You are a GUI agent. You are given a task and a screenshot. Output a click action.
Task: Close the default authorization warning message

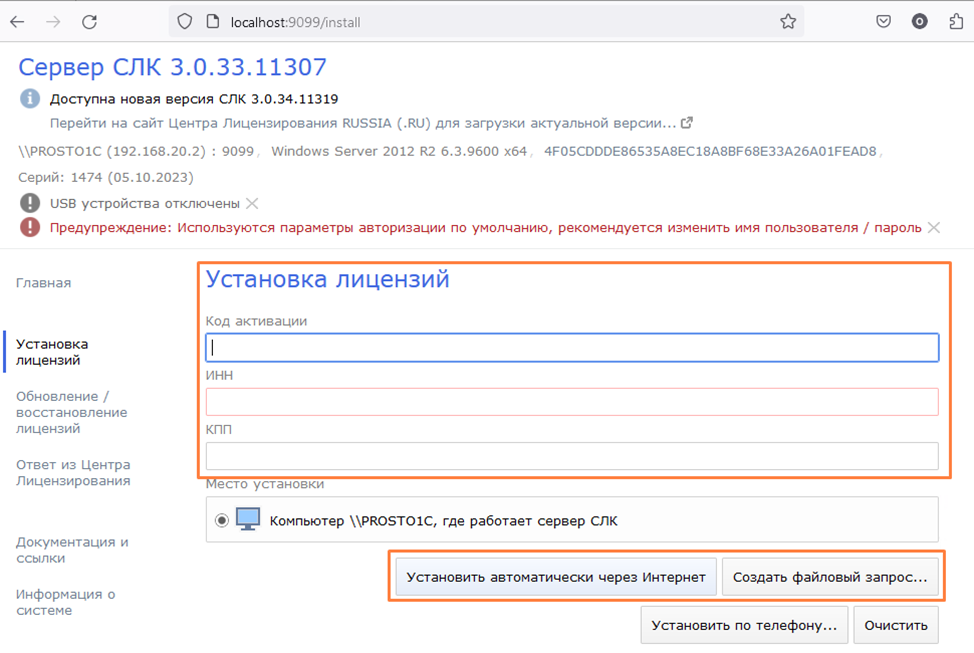click(933, 228)
